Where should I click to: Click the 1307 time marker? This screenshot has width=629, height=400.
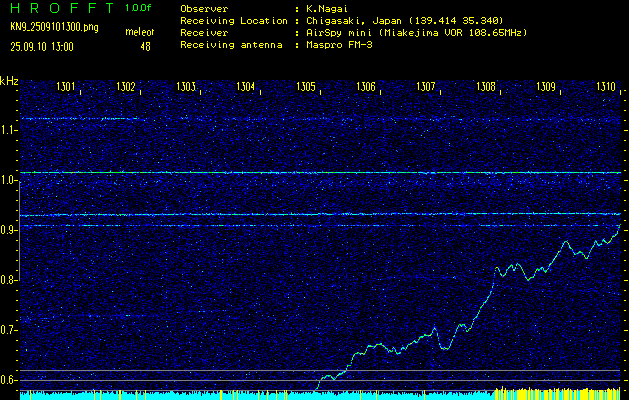tap(426, 86)
